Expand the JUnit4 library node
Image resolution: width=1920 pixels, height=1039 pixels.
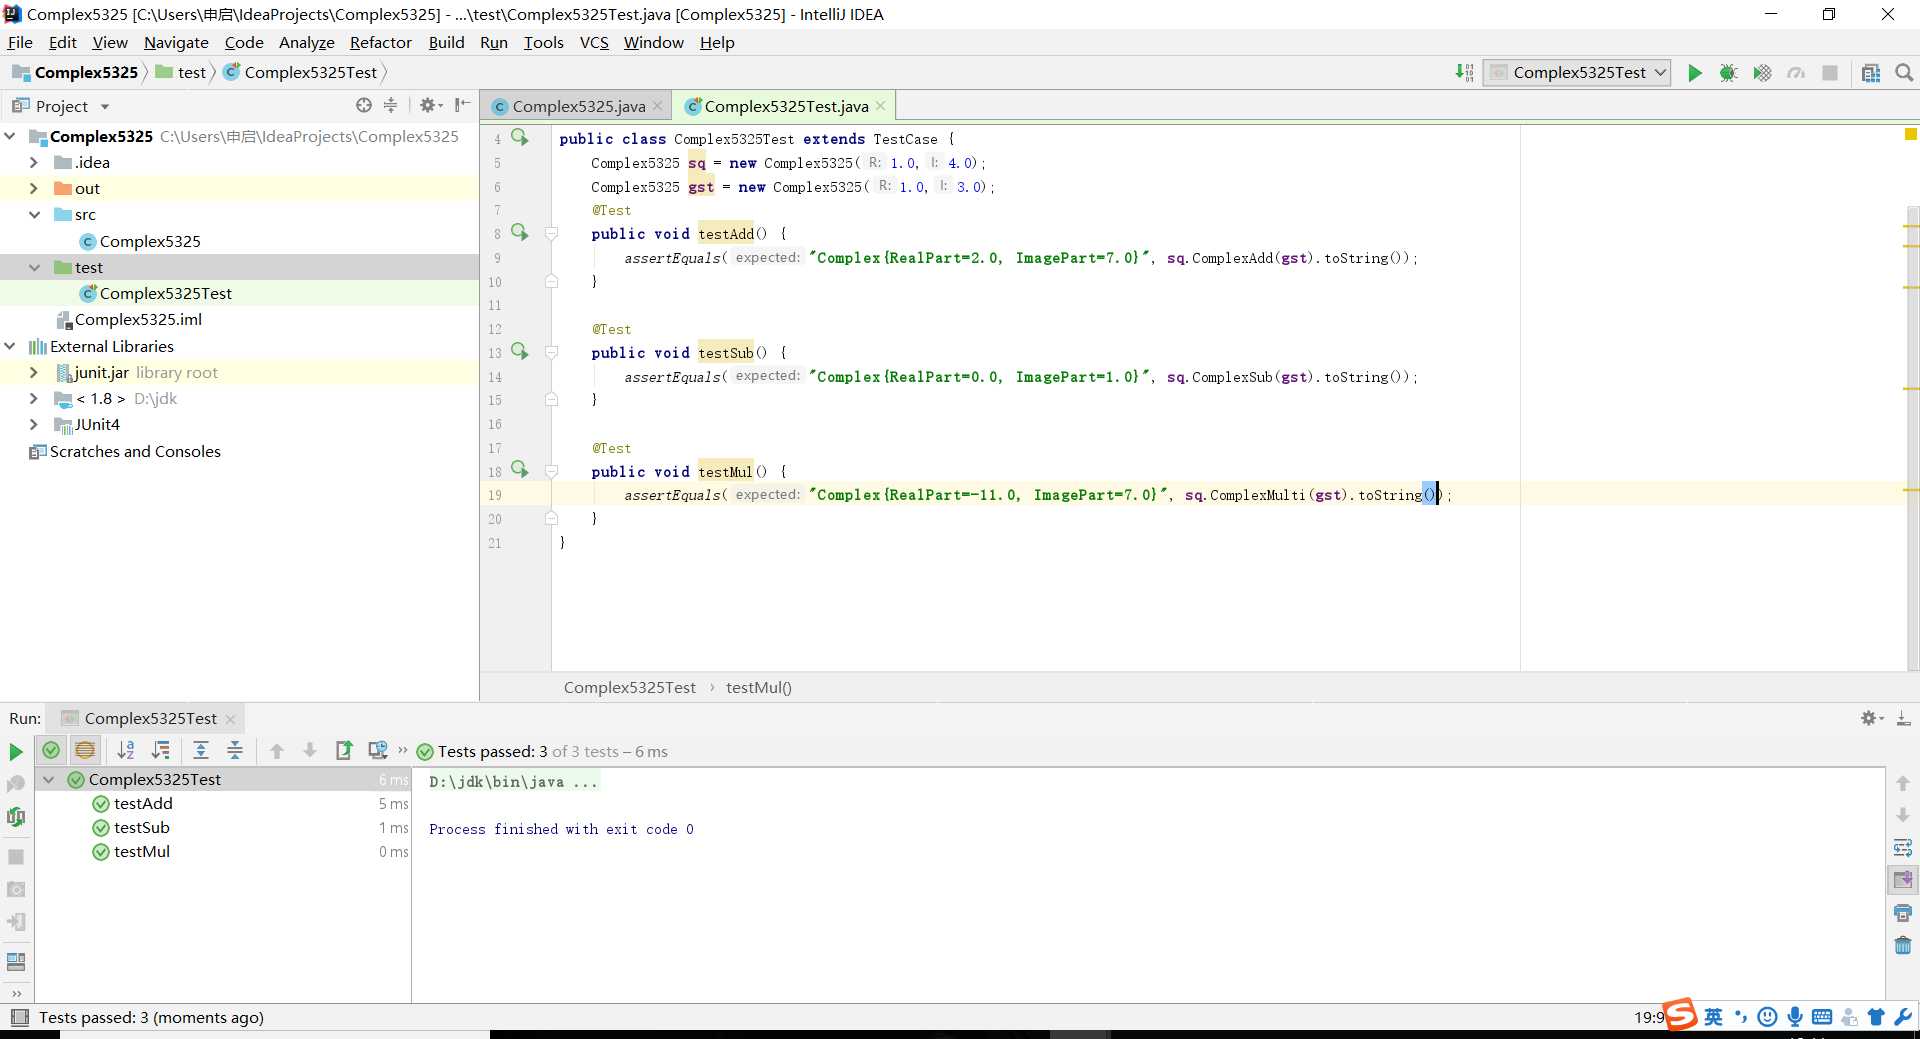point(34,424)
